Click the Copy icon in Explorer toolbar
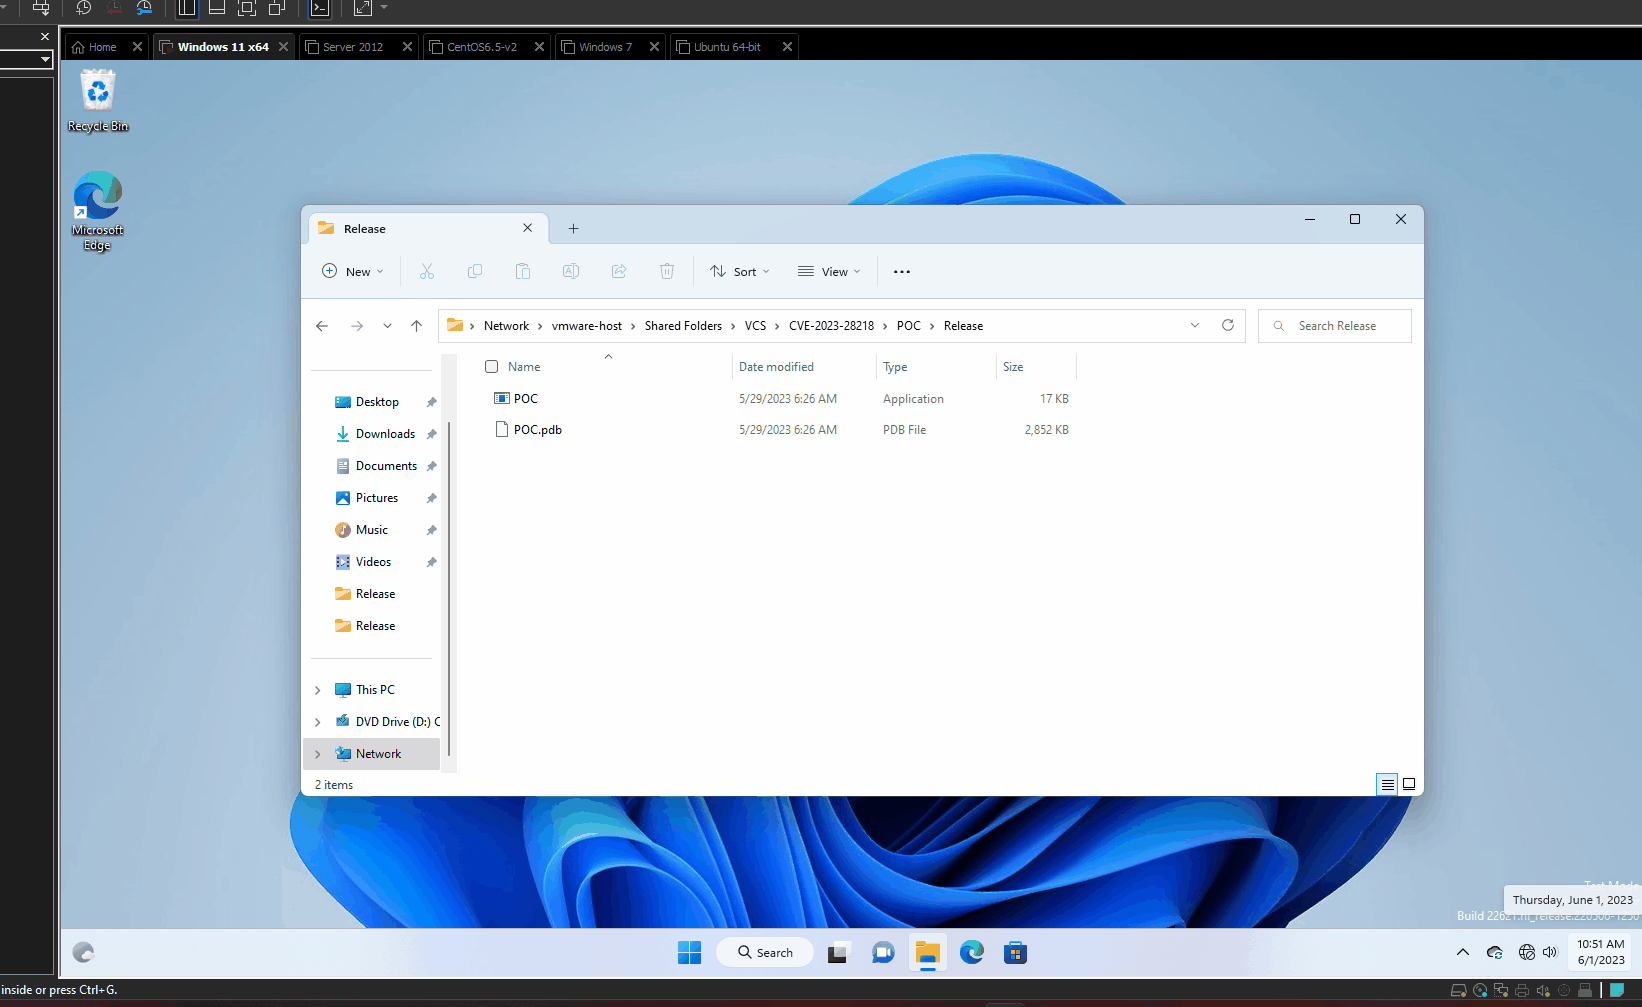This screenshot has height=1007, width=1642. 475,271
